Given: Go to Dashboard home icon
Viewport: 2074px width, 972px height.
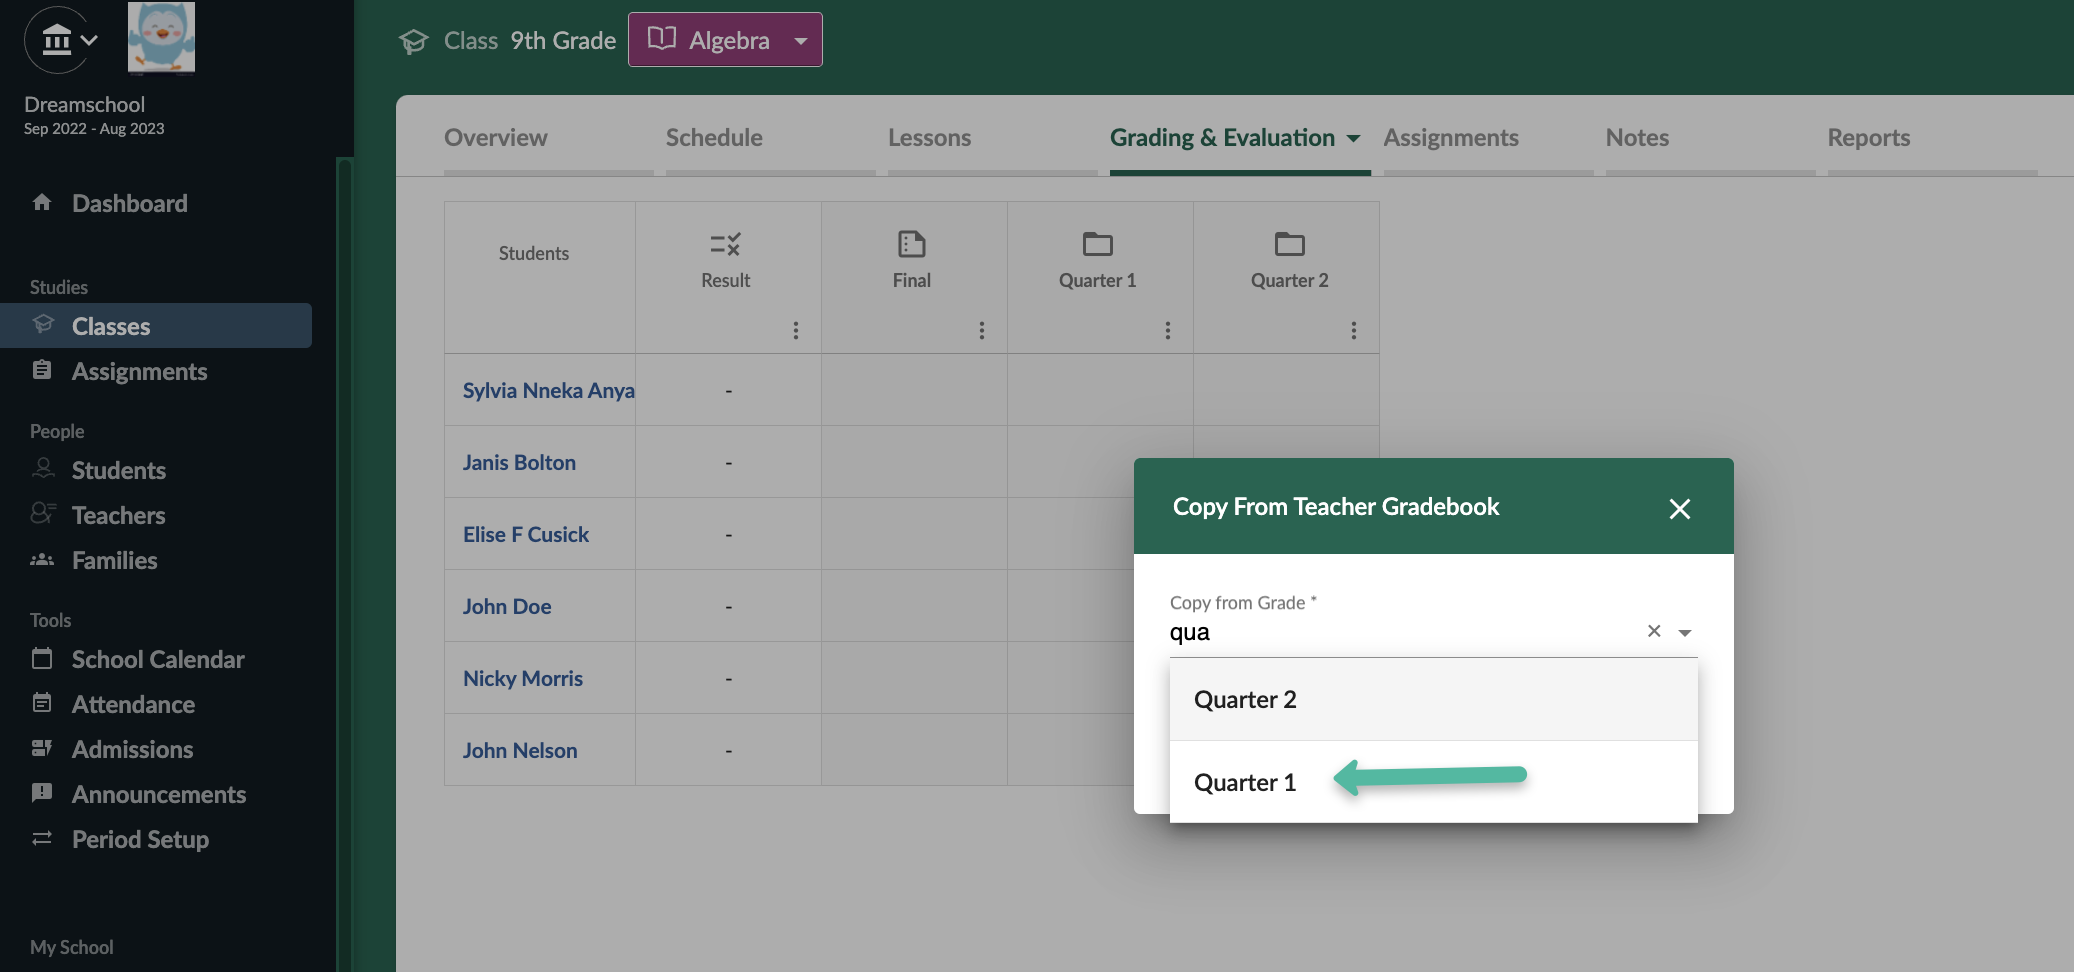Looking at the screenshot, I should point(42,203).
